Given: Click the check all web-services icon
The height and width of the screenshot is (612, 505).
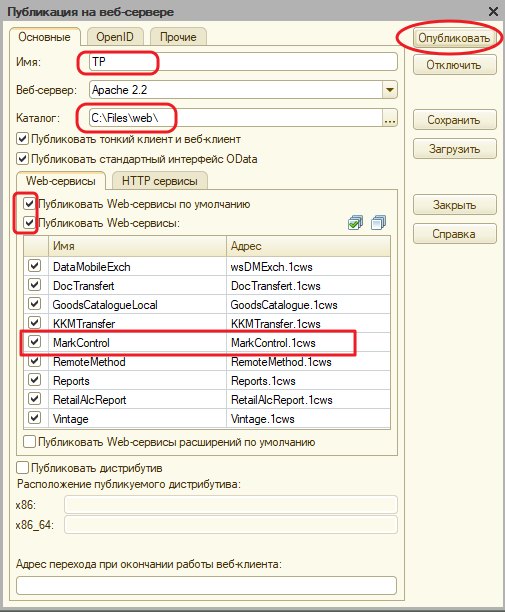Looking at the screenshot, I should tap(355, 223).
